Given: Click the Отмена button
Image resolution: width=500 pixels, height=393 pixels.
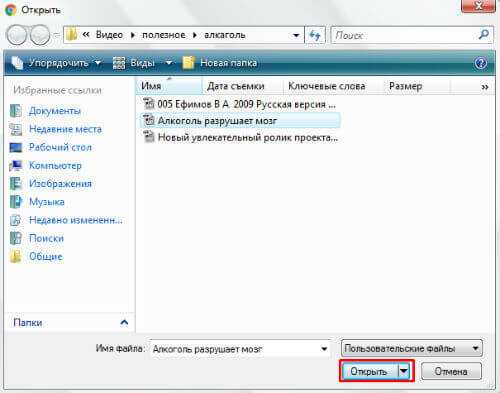Looking at the screenshot, I should 451,371.
